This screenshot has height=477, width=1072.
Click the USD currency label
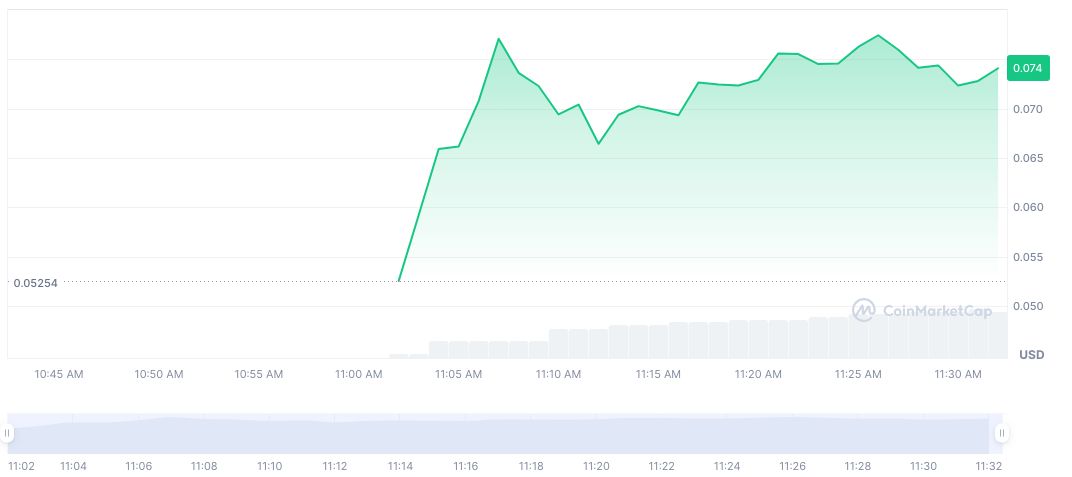coord(1032,355)
